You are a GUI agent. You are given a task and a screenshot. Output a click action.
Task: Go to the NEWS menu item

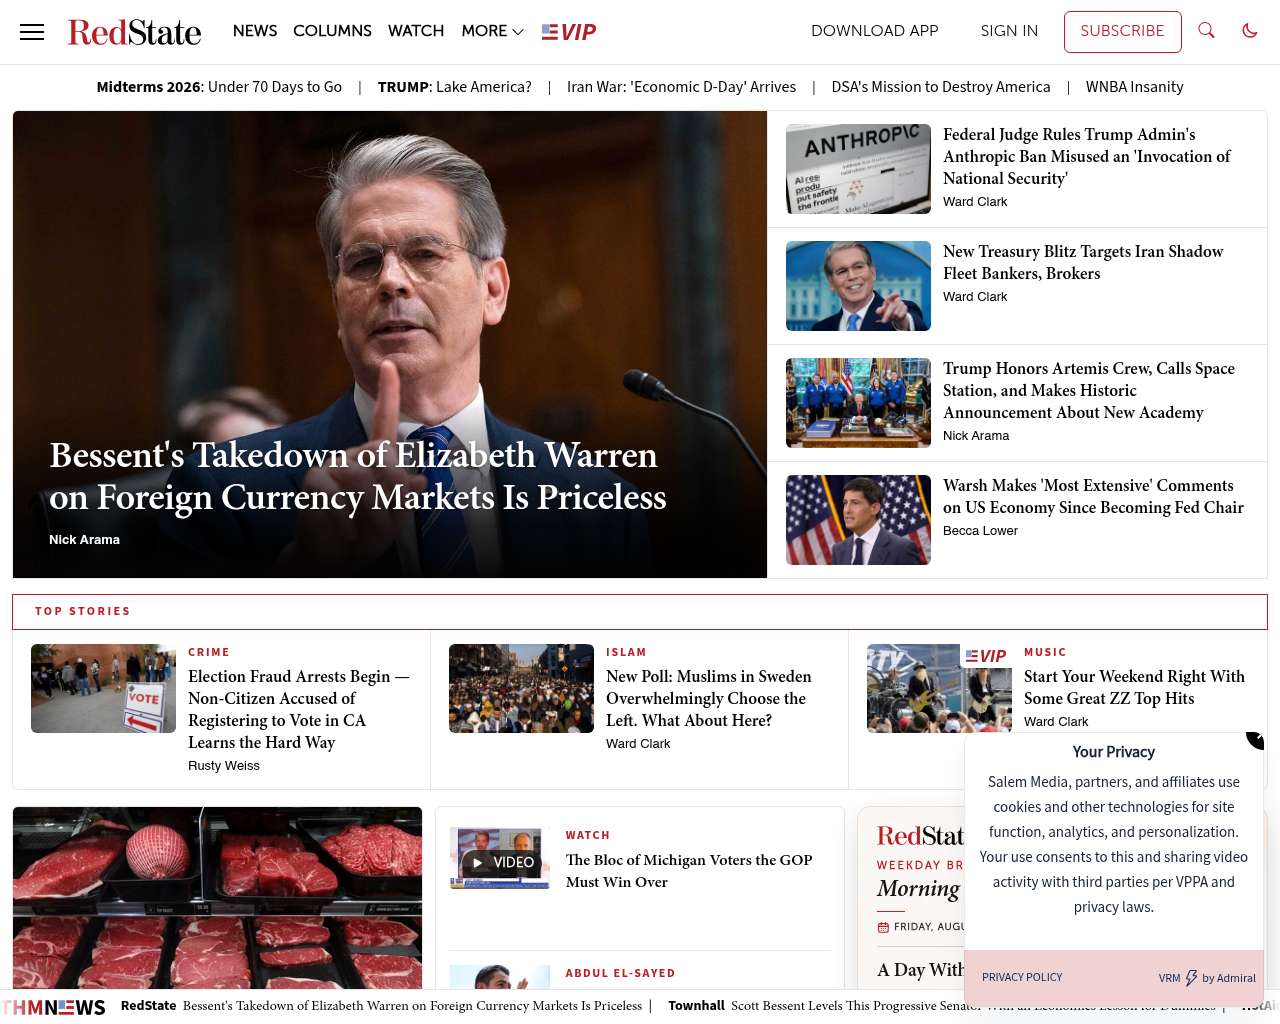(x=255, y=31)
